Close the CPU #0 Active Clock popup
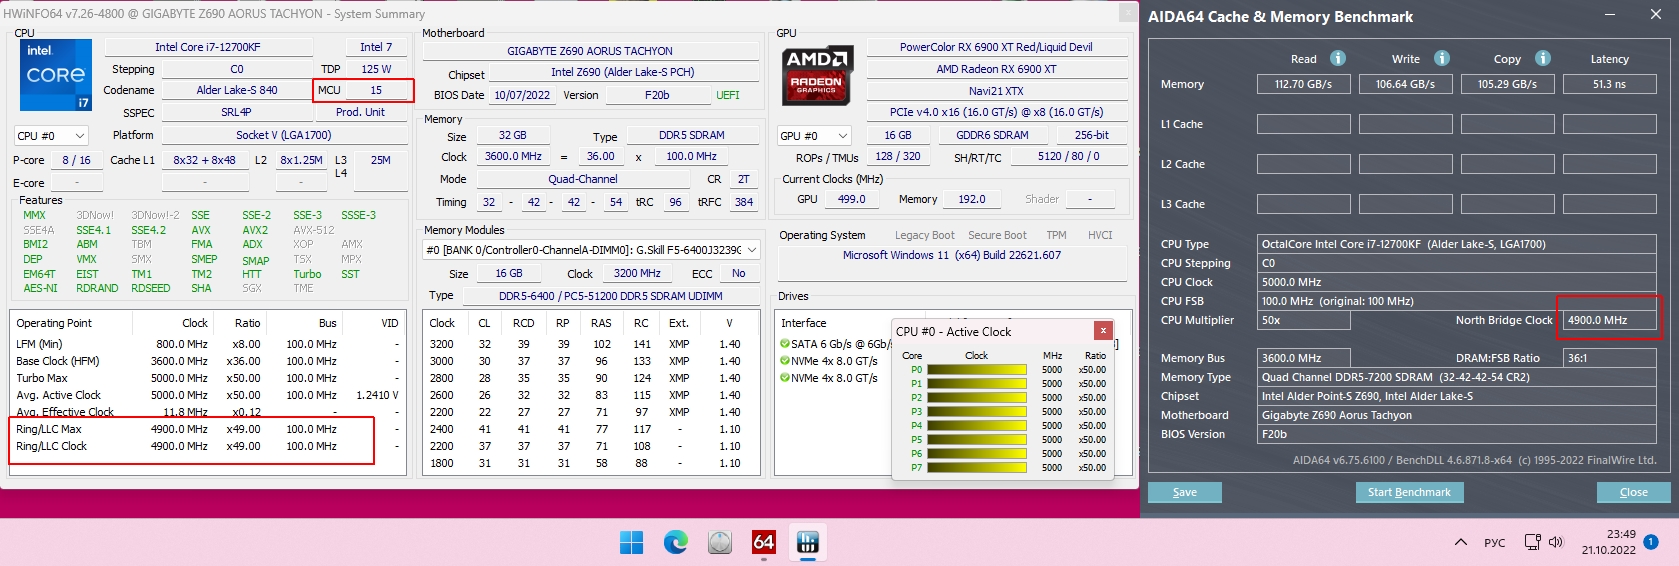The width and height of the screenshot is (1679, 566). [x=1103, y=330]
